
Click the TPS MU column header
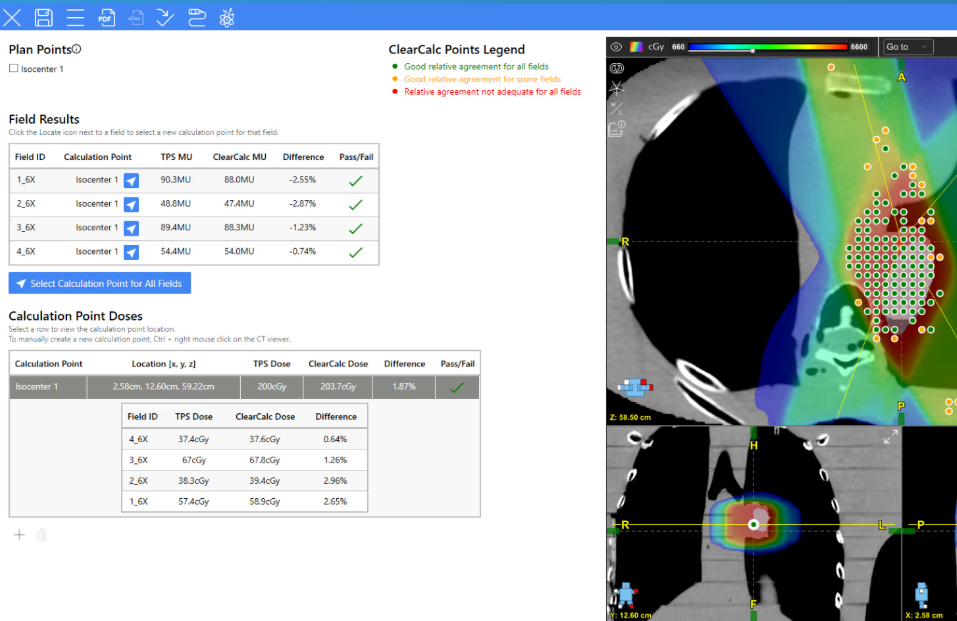[x=176, y=157]
